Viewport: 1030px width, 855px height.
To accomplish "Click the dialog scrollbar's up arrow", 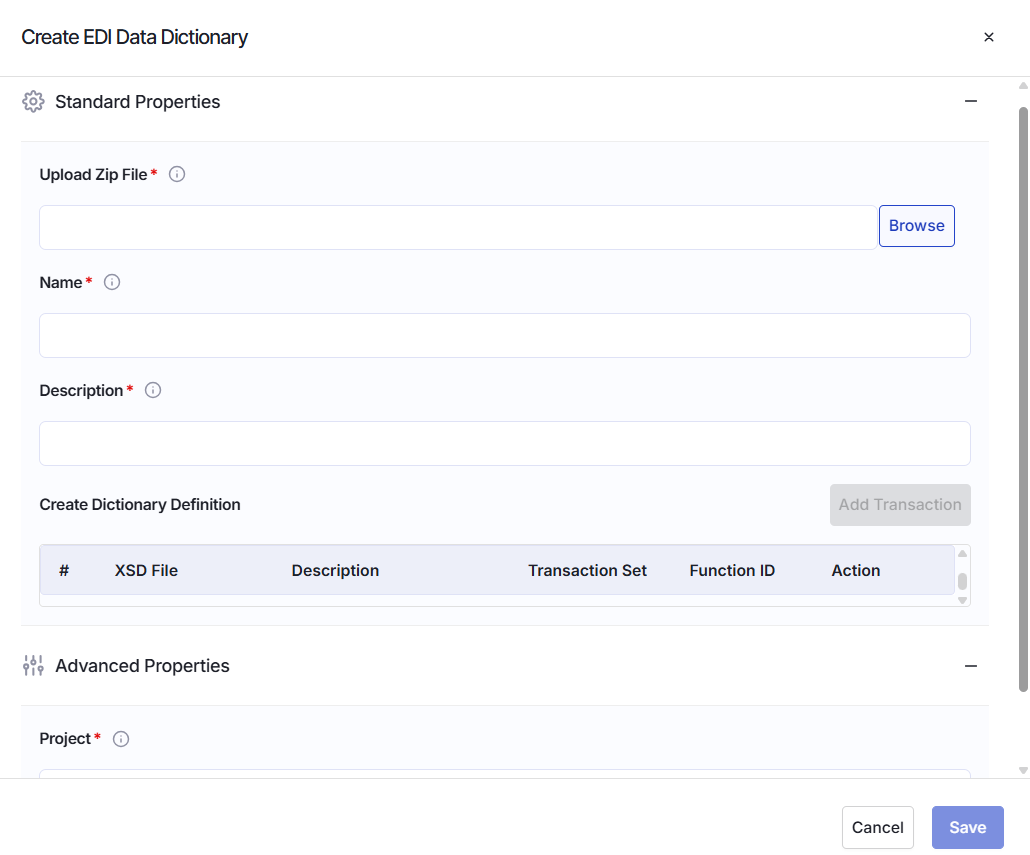I will point(1023,85).
